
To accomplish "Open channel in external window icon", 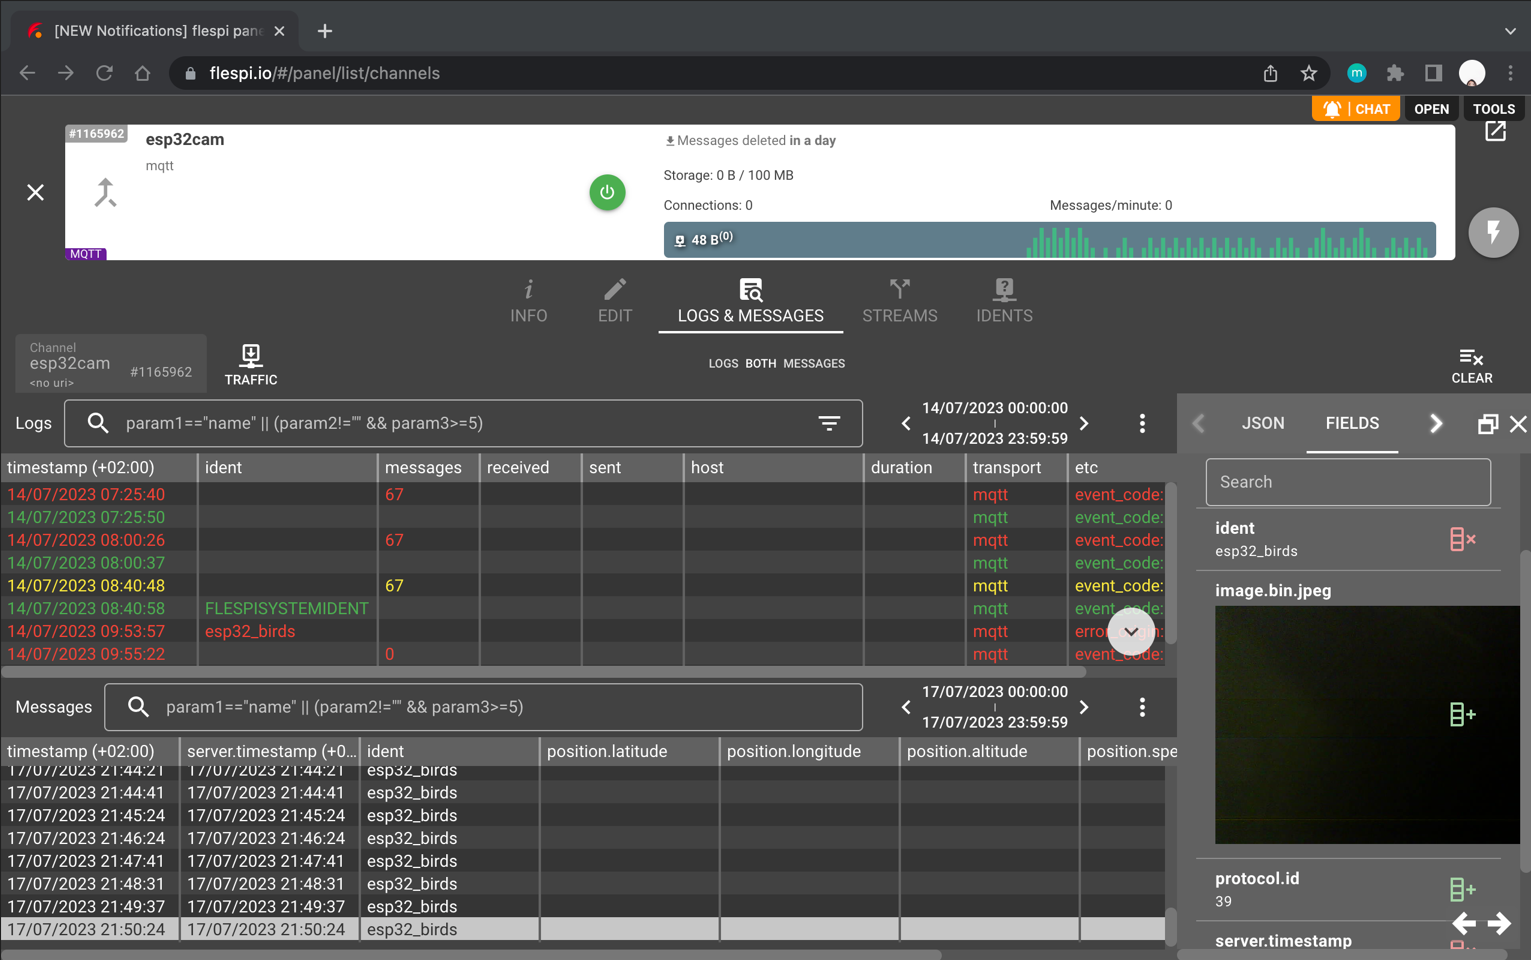I will point(1495,132).
